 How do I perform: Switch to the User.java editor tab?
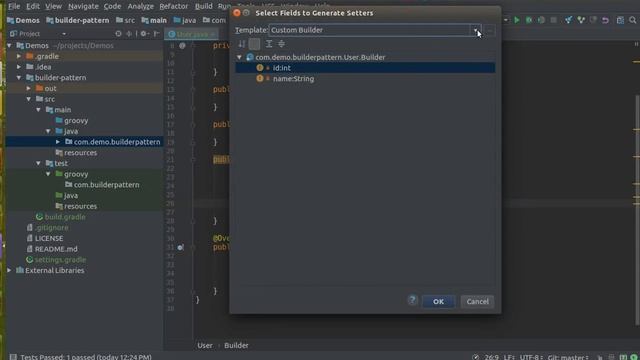(191, 34)
